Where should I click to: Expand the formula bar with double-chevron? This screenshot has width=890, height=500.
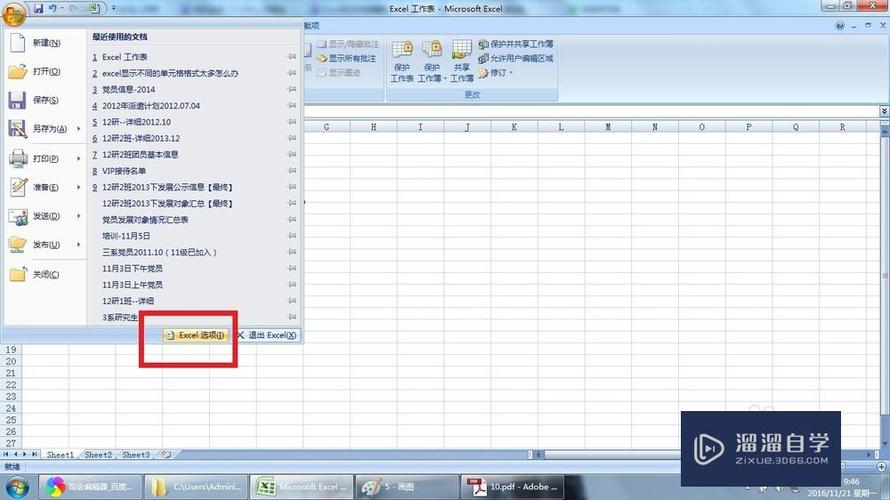(884, 111)
